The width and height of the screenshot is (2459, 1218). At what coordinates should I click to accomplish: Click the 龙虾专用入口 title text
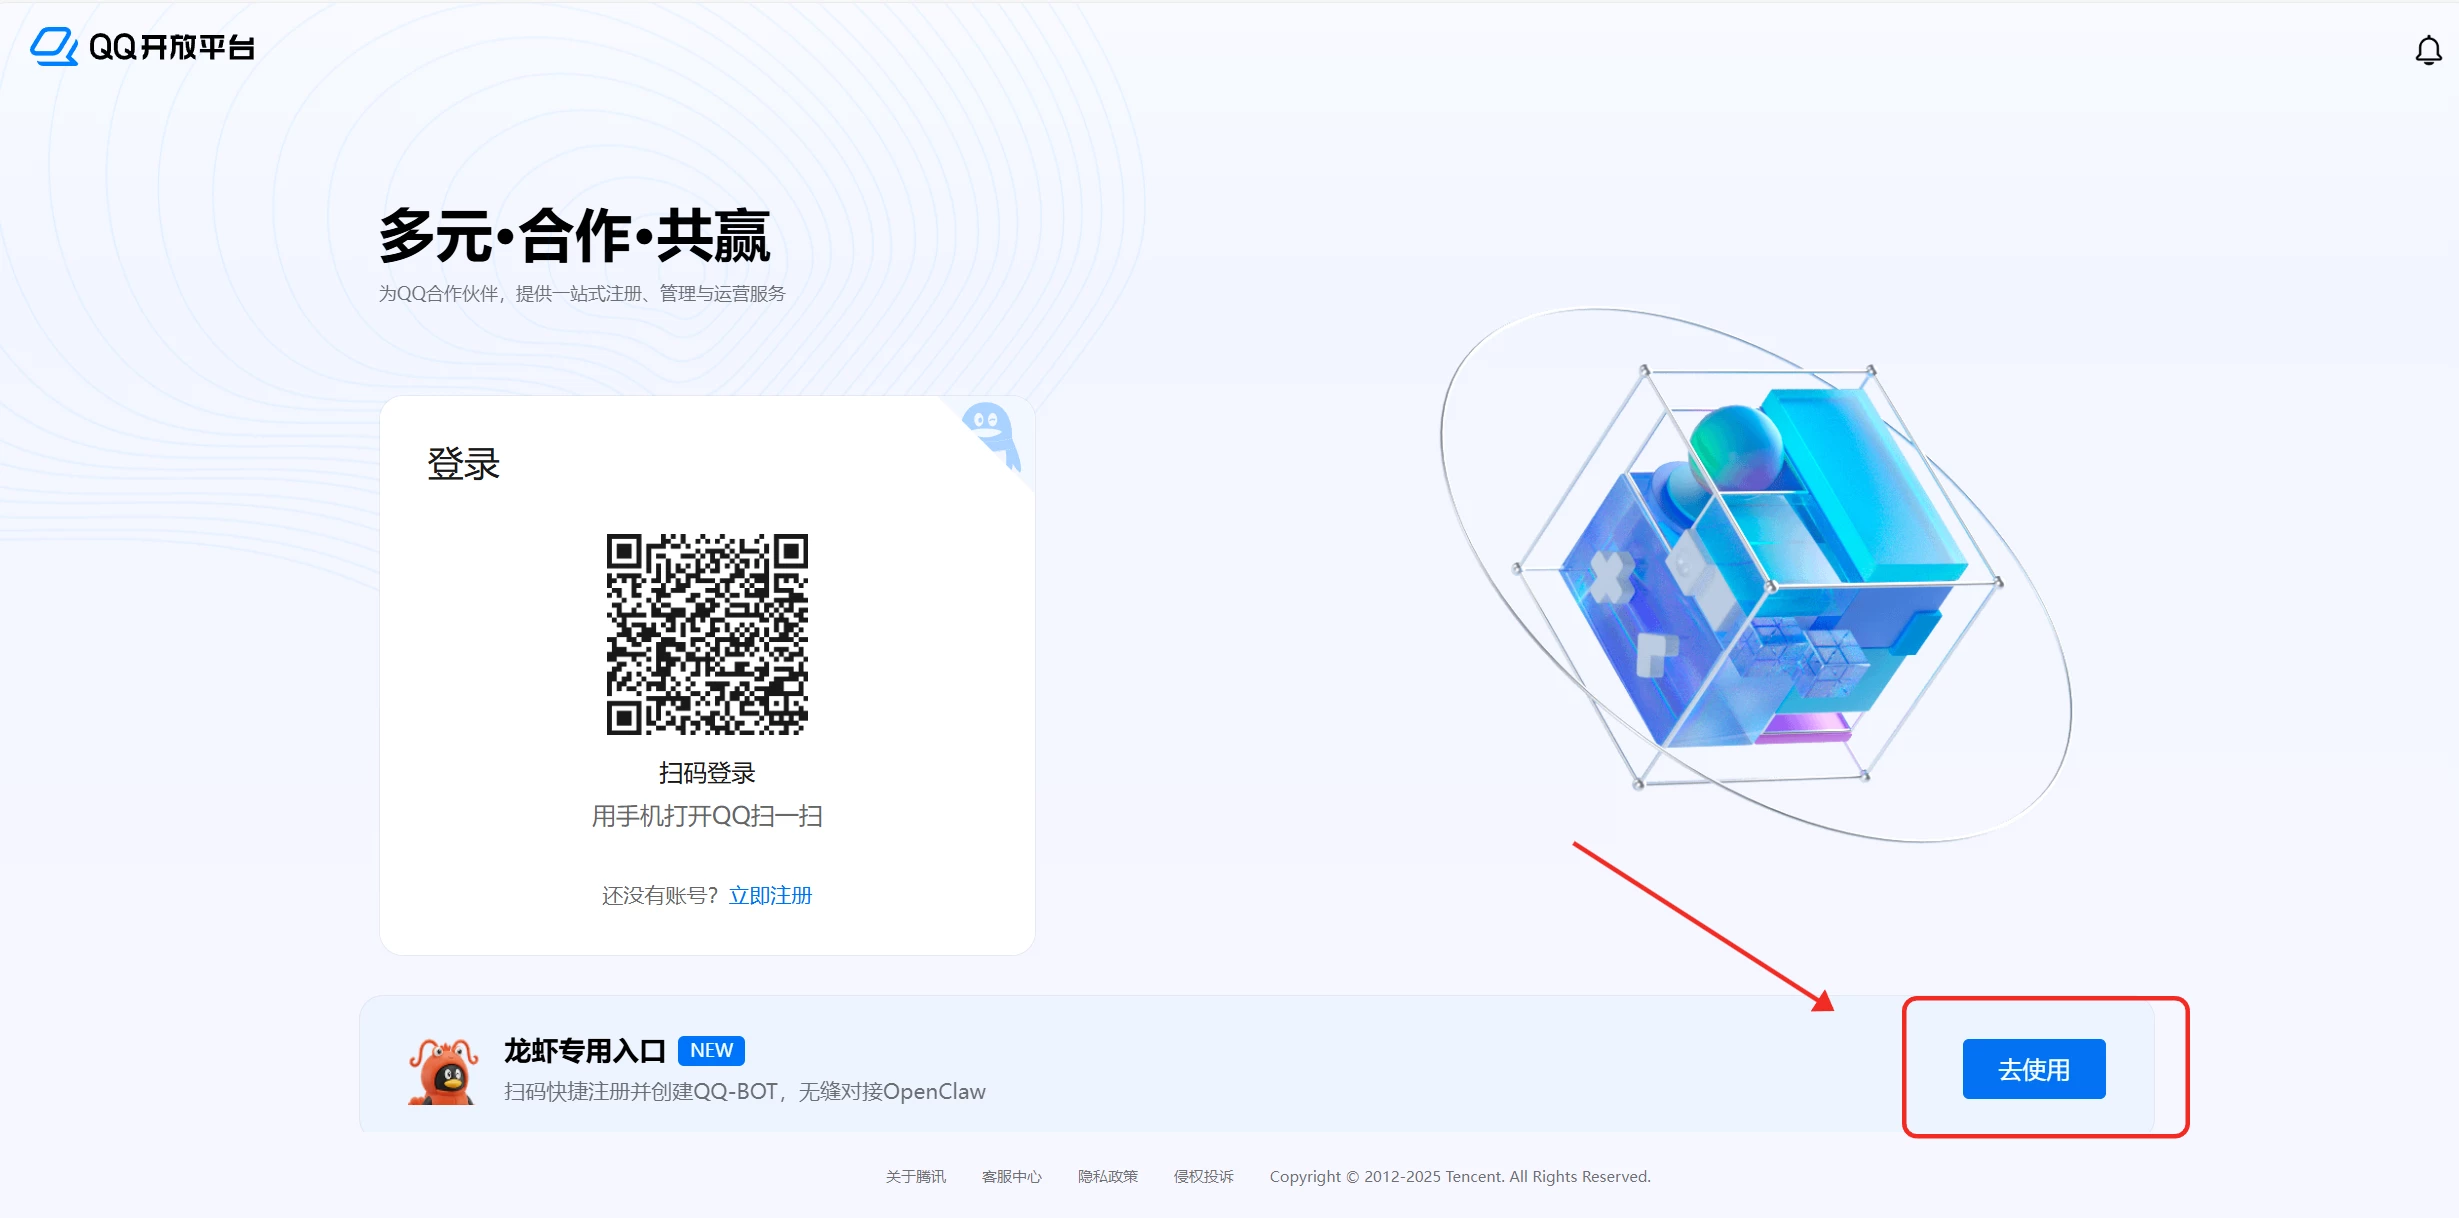tap(584, 1050)
